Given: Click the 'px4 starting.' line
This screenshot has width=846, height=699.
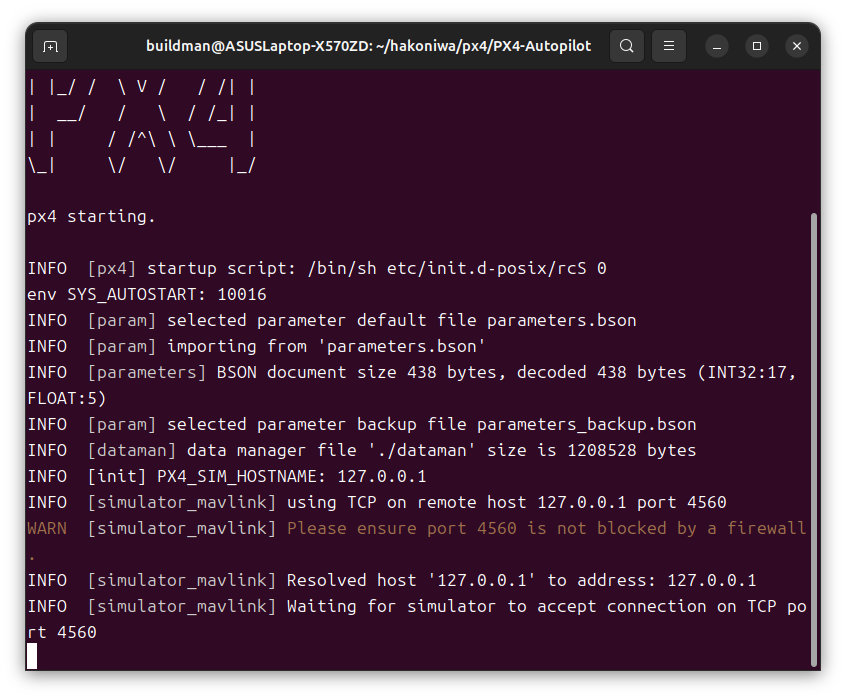Looking at the screenshot, I should click(x=91, y=216).
